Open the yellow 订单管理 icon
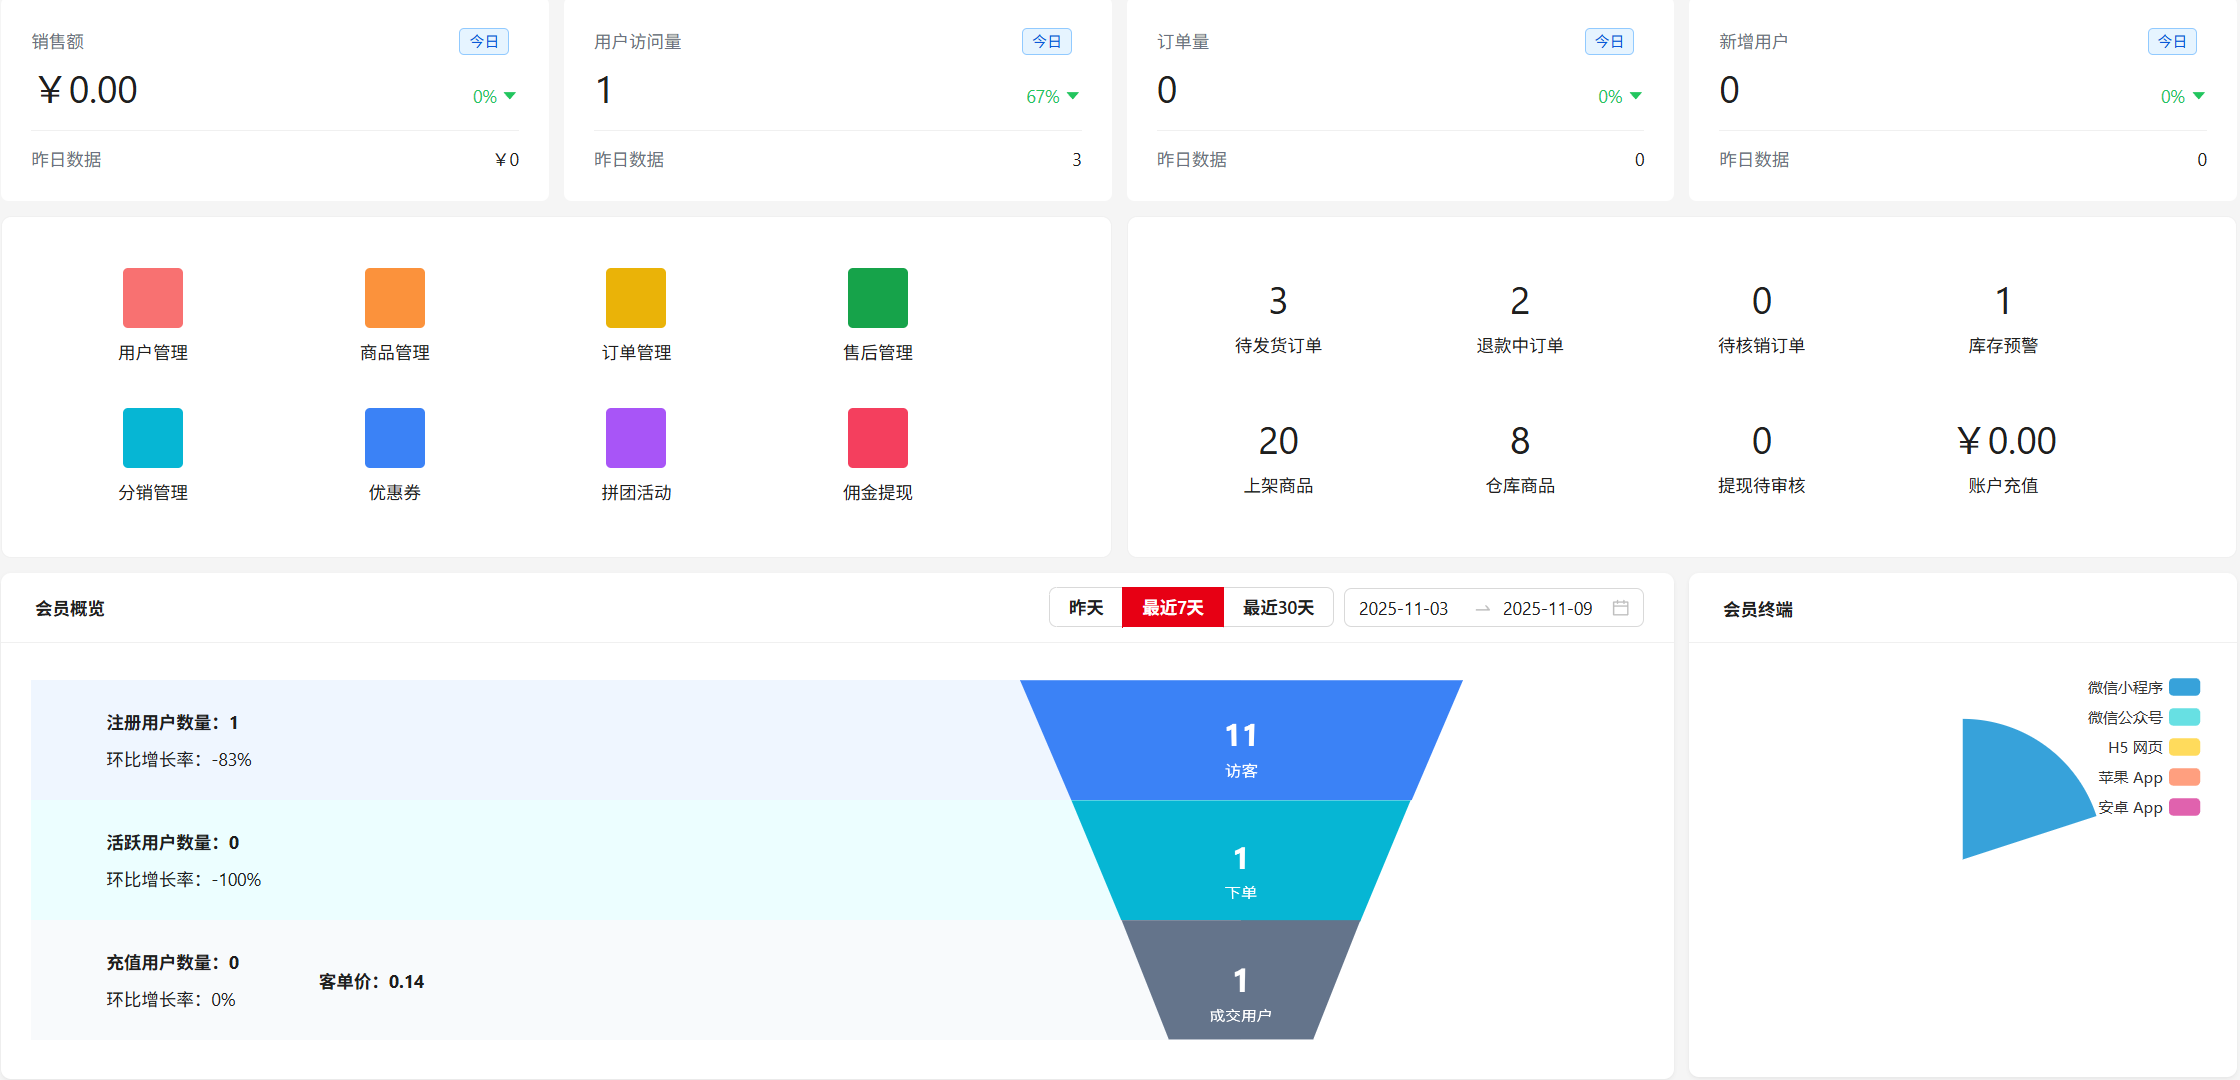The image size is (2240, 1080). (636, 298)
